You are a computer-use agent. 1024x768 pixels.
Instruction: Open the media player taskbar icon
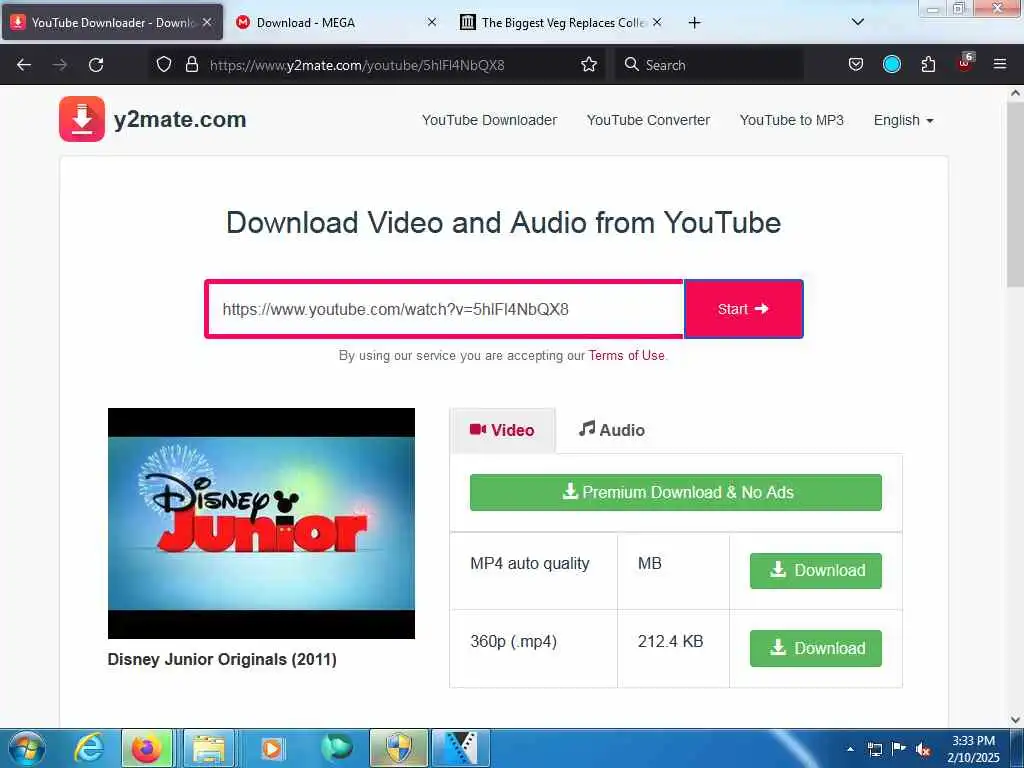pyautogui.click(x=272, y=748)
